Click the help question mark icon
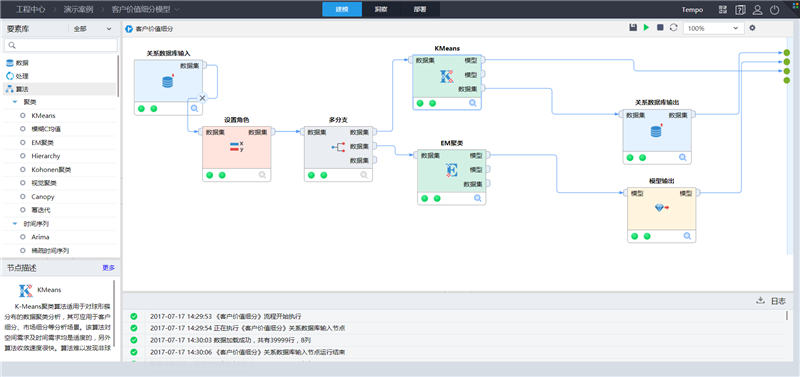 [x=740, y=10]
